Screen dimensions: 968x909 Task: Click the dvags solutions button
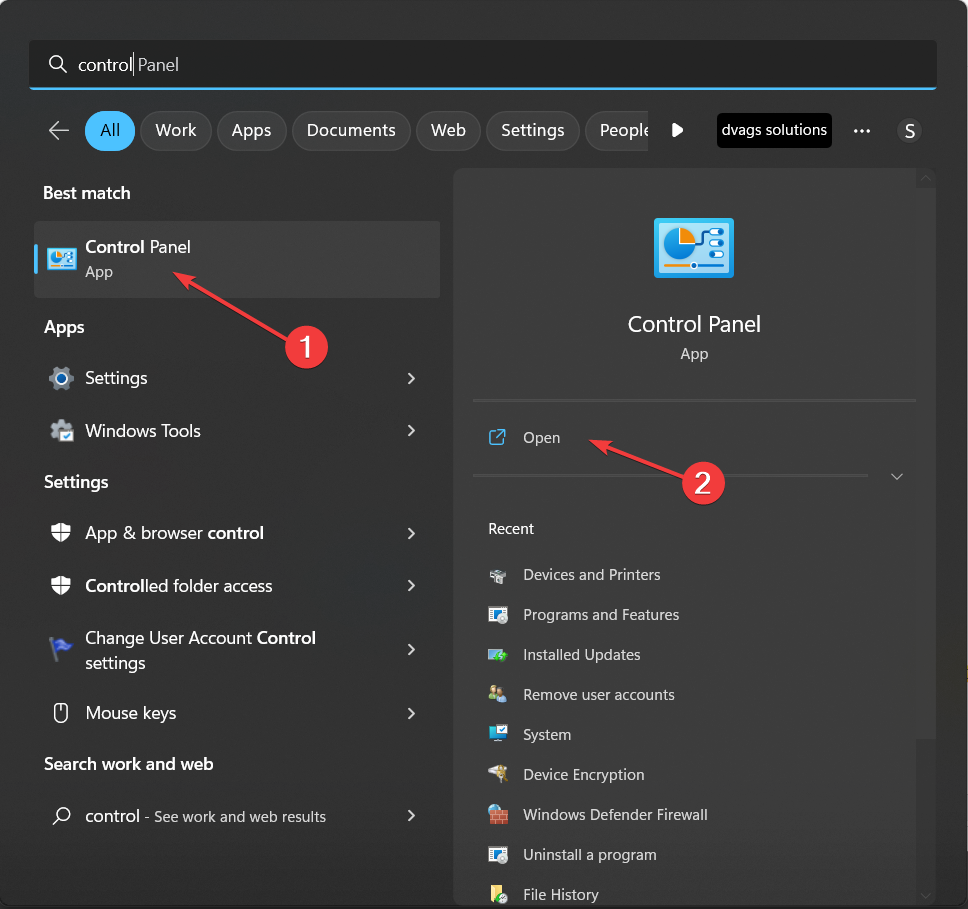pyautogui.click(x=774, y=130)
